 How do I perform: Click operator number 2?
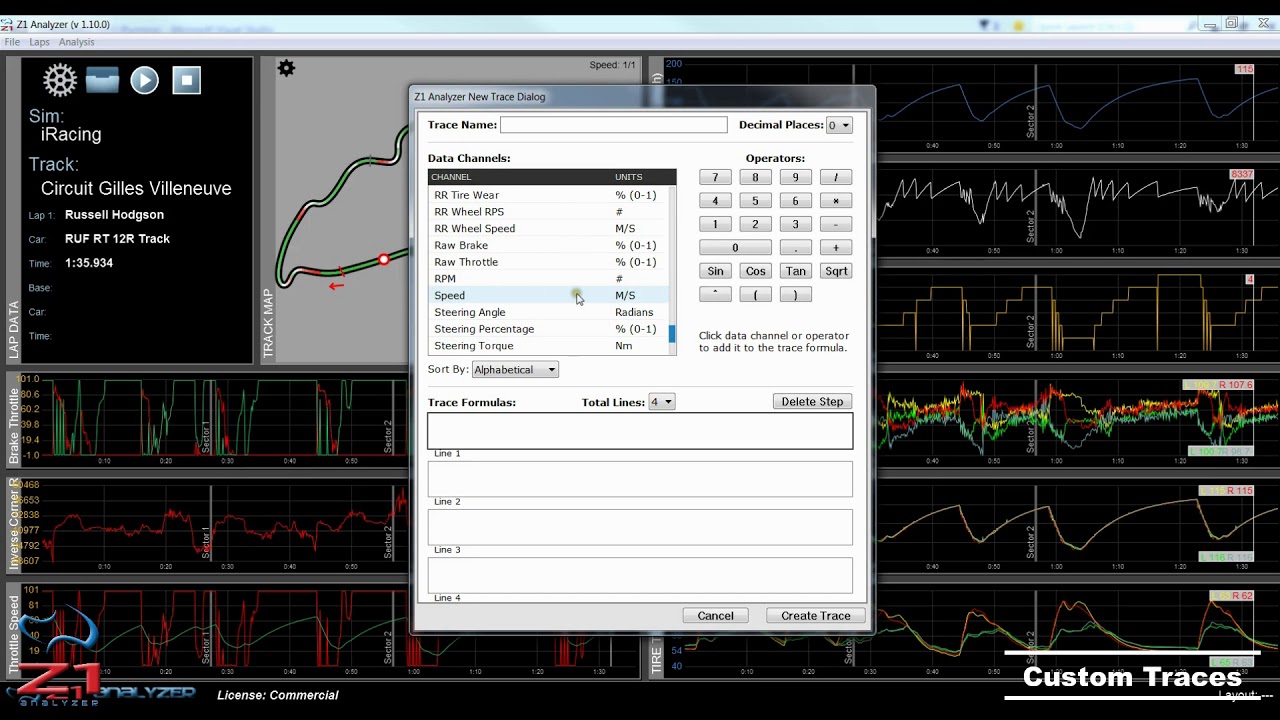[x=755, y=224]
